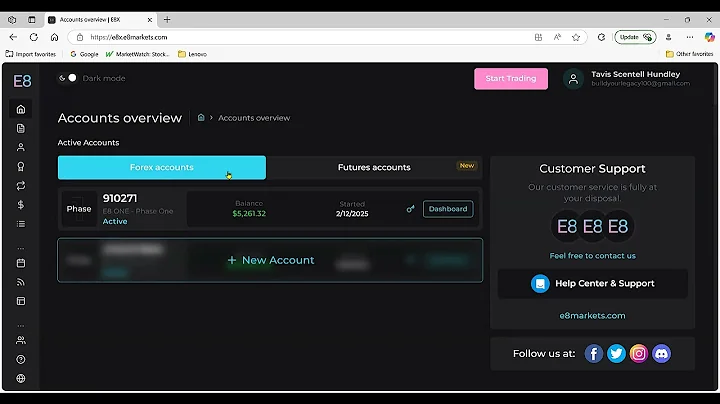Open the profile person icon in sidebar

(21, 147)
